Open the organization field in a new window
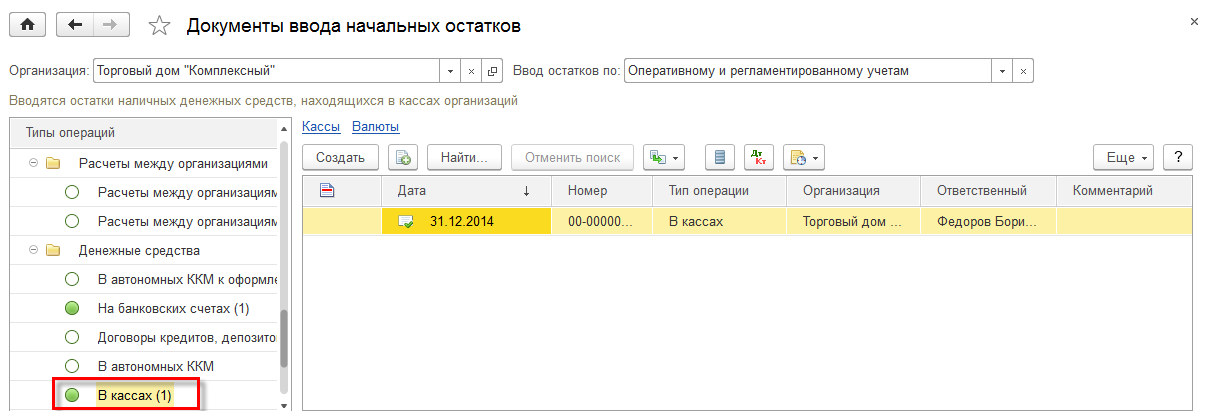Viewport: 1206px width, 411px height. pyautogui.click(x=492, y=71)
